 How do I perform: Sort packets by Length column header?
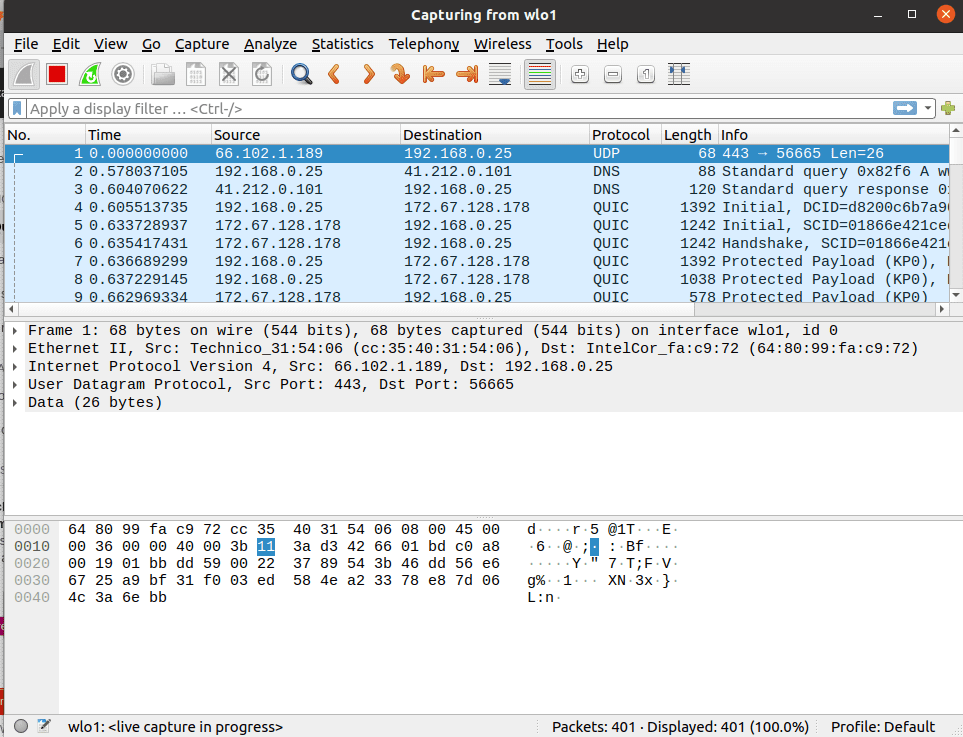[690, 135]
